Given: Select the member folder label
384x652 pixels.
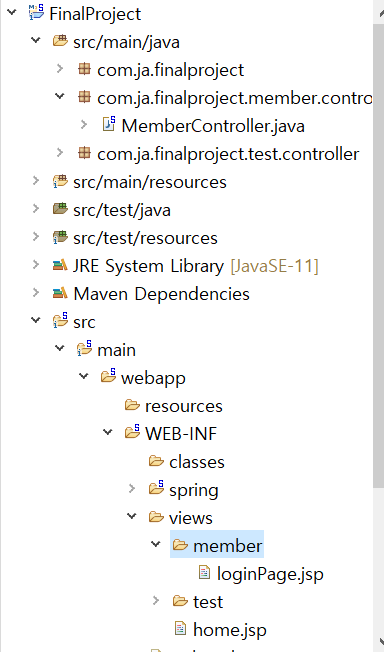Looking at the screenshot, I should click(228, 546).
